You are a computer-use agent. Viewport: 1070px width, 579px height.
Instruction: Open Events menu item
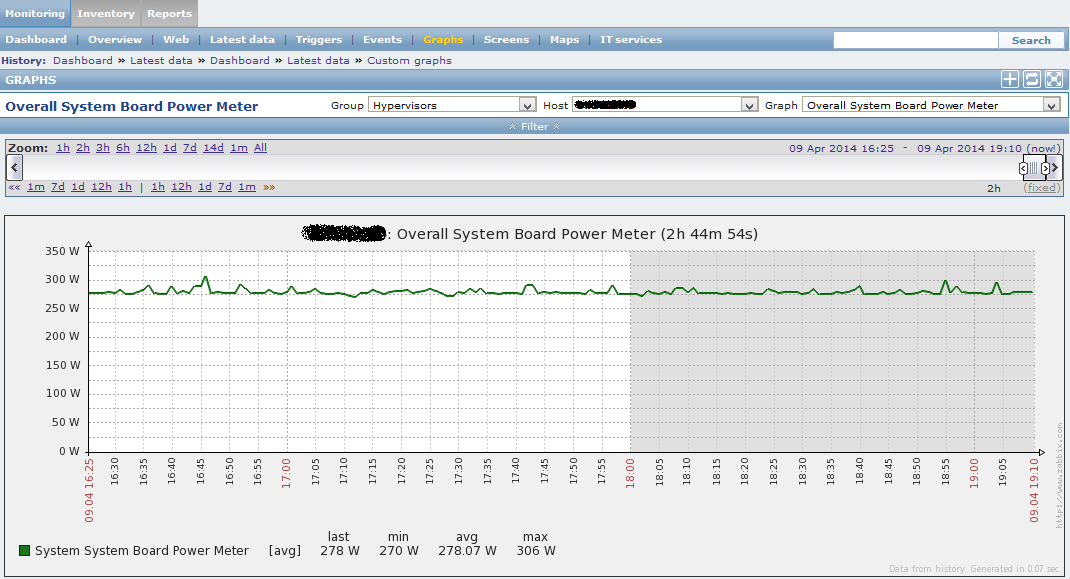[x=382, y=40]
